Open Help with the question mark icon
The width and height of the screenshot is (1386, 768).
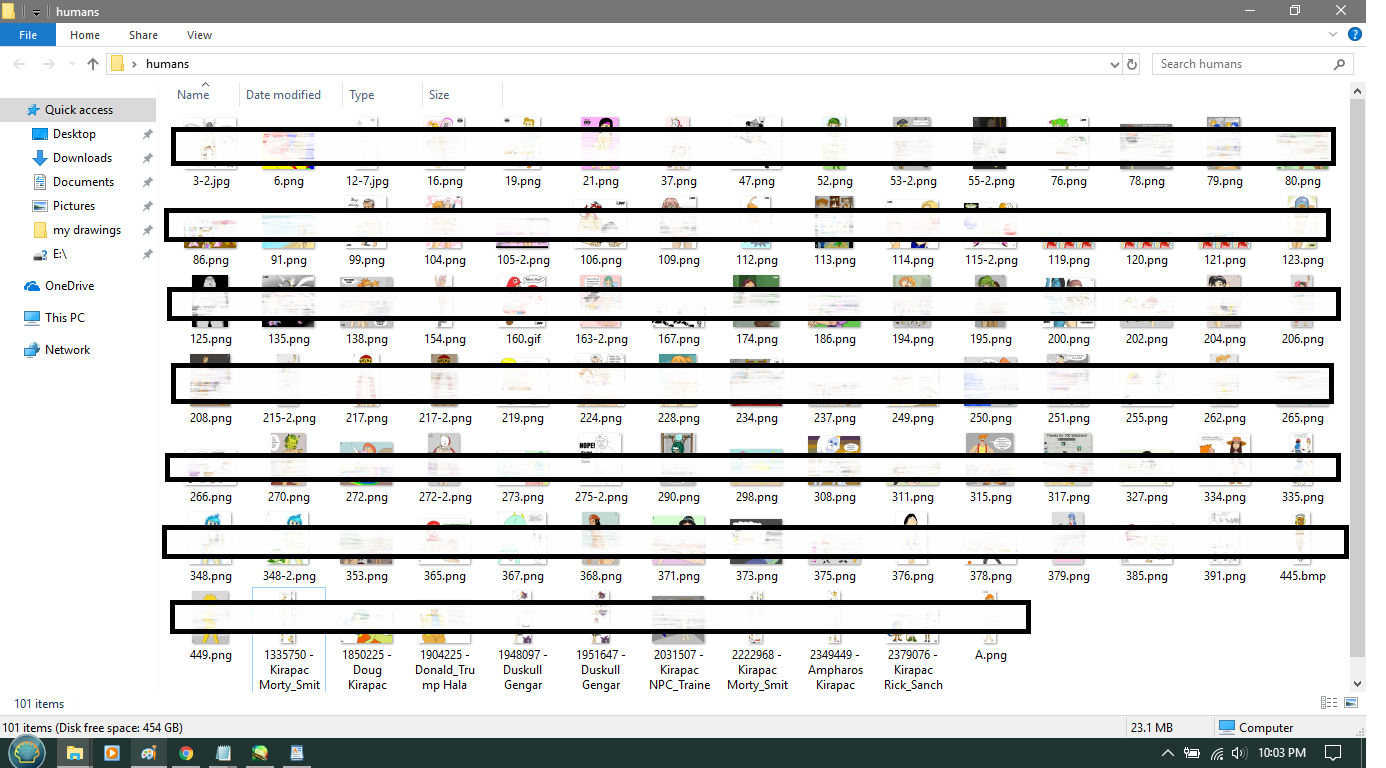point(1355,34)
